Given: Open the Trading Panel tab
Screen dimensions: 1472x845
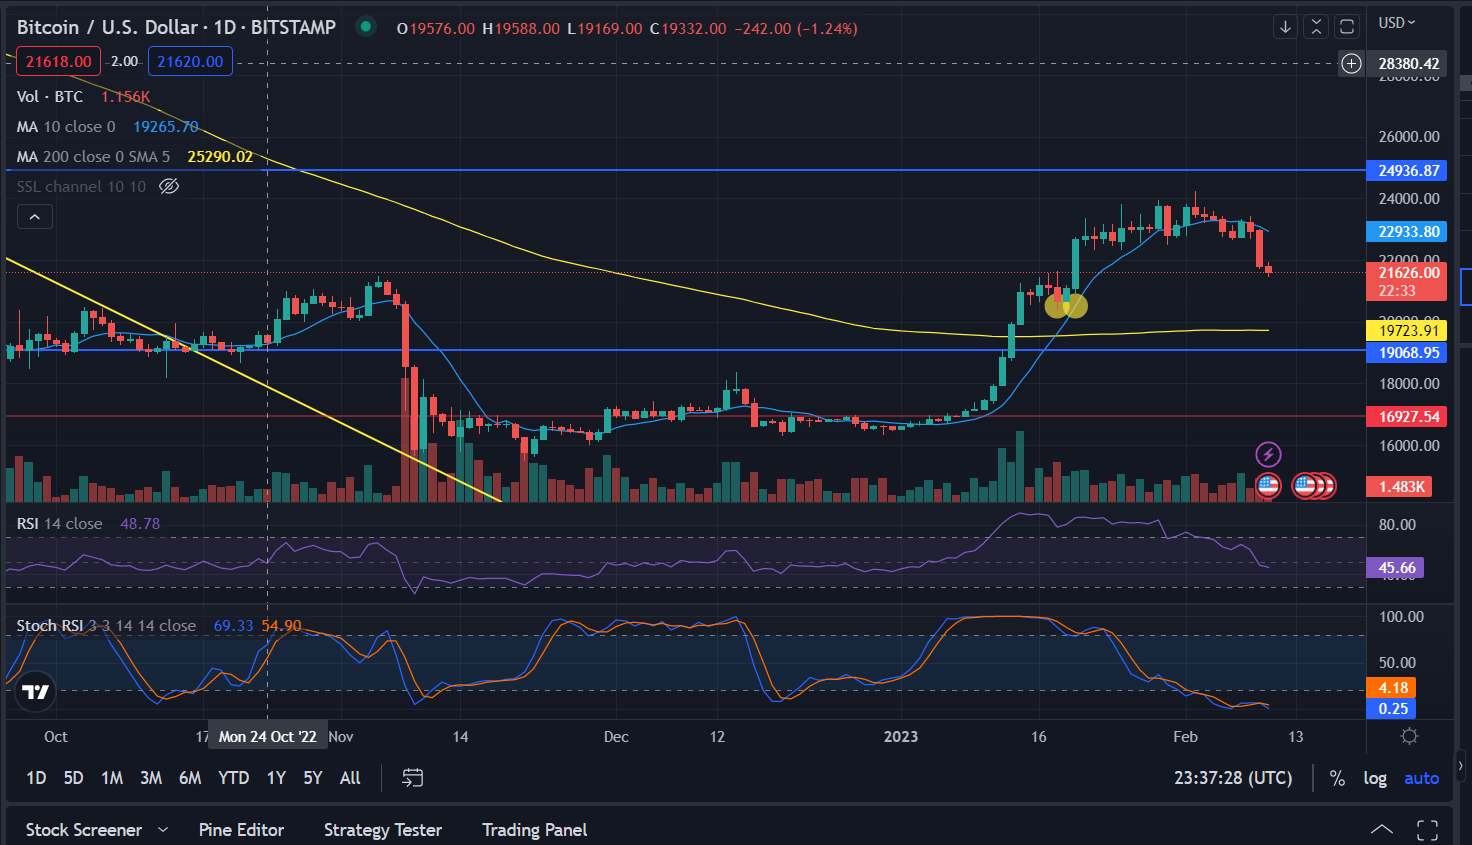Looking at the screenshot, I should coord(535,830).
